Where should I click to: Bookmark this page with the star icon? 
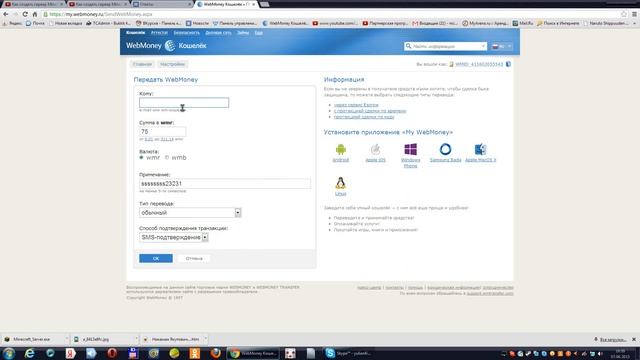(624, 14)
